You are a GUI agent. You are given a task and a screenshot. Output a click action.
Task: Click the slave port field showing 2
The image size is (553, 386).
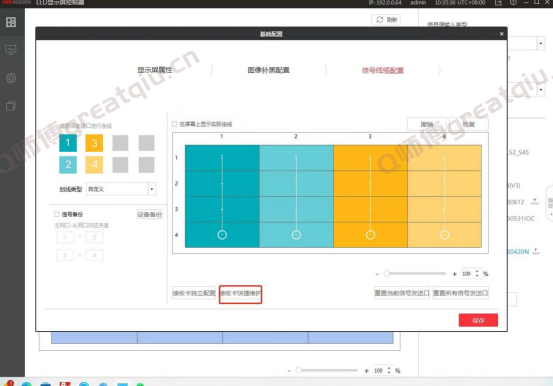(x=95, y=237)
